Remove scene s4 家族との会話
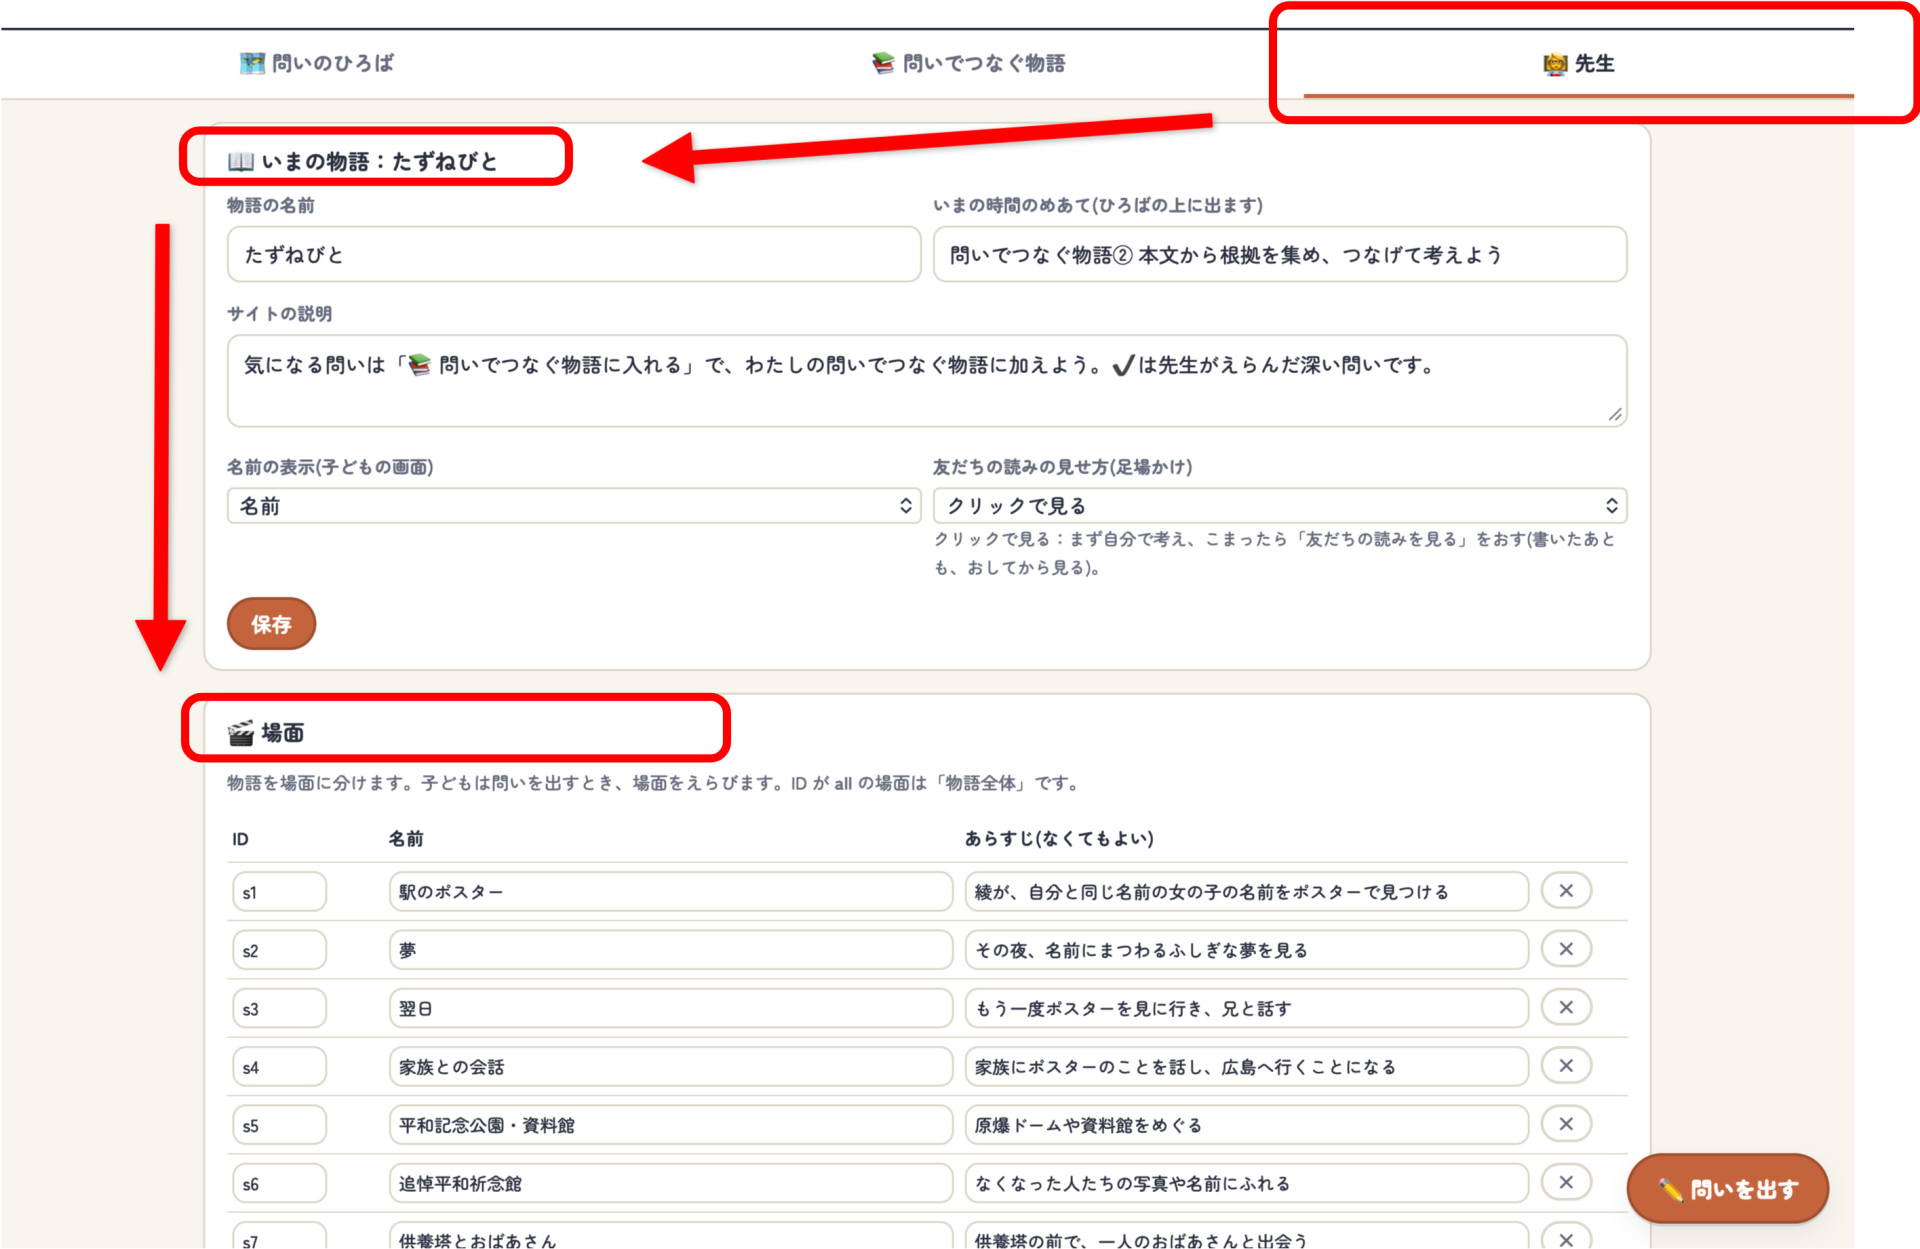Viewport: 1920px width, 1249px height. tap(1566, 1066)
